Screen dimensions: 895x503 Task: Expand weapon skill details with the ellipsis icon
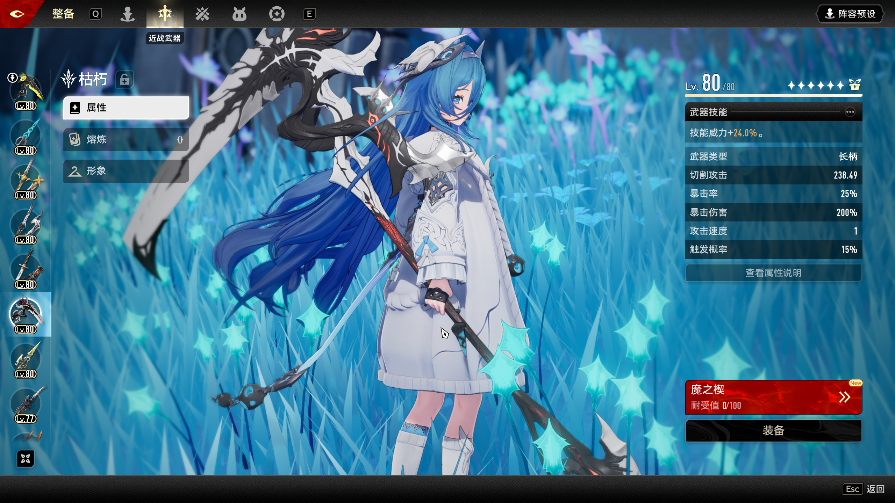850,112
